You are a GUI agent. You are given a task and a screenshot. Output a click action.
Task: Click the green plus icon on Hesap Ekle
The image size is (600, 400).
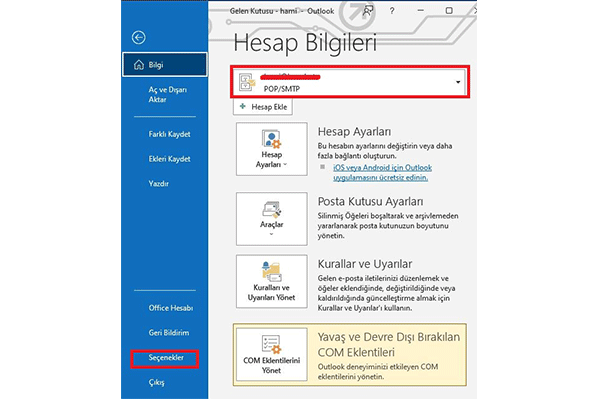pos(242,106)
